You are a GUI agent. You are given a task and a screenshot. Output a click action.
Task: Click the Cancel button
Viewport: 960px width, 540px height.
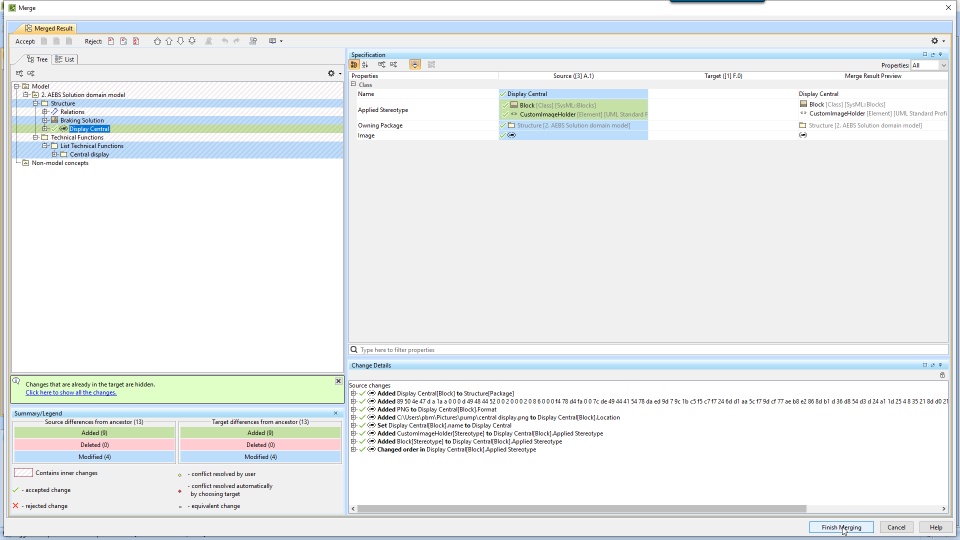(x=896, y=527)
